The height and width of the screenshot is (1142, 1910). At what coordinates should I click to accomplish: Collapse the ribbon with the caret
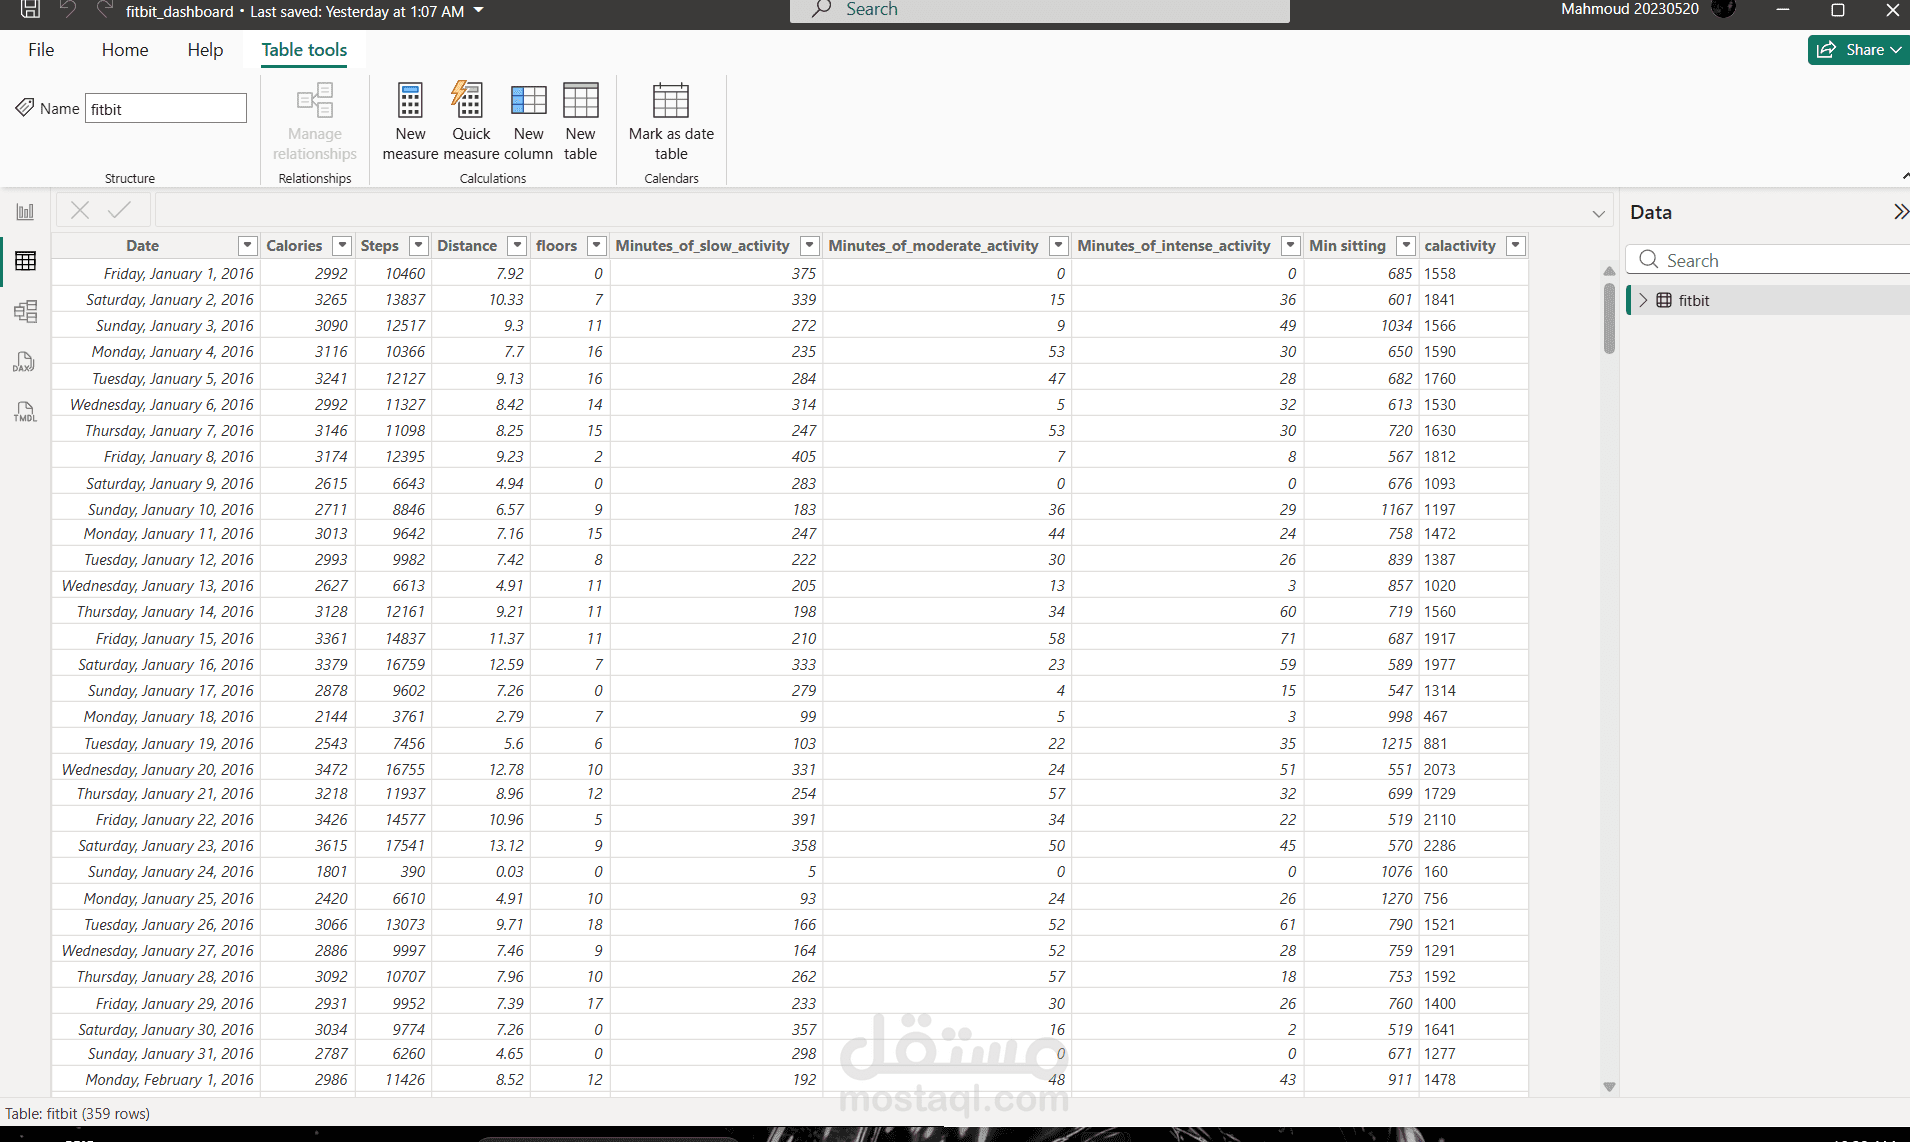click(1904, 176)
